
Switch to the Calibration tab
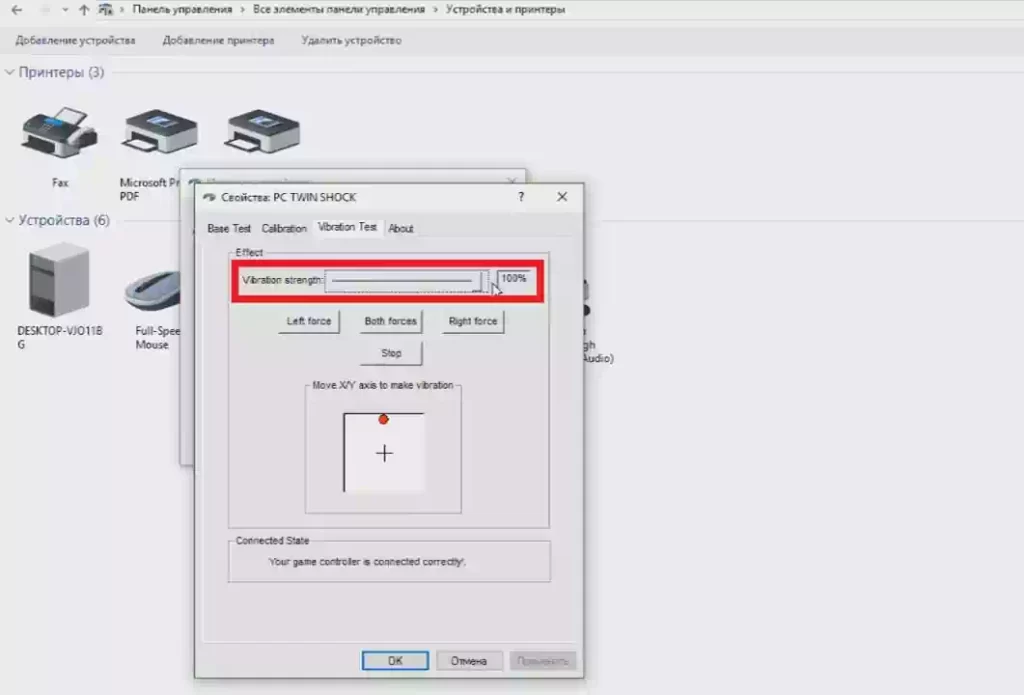(284, 228)
